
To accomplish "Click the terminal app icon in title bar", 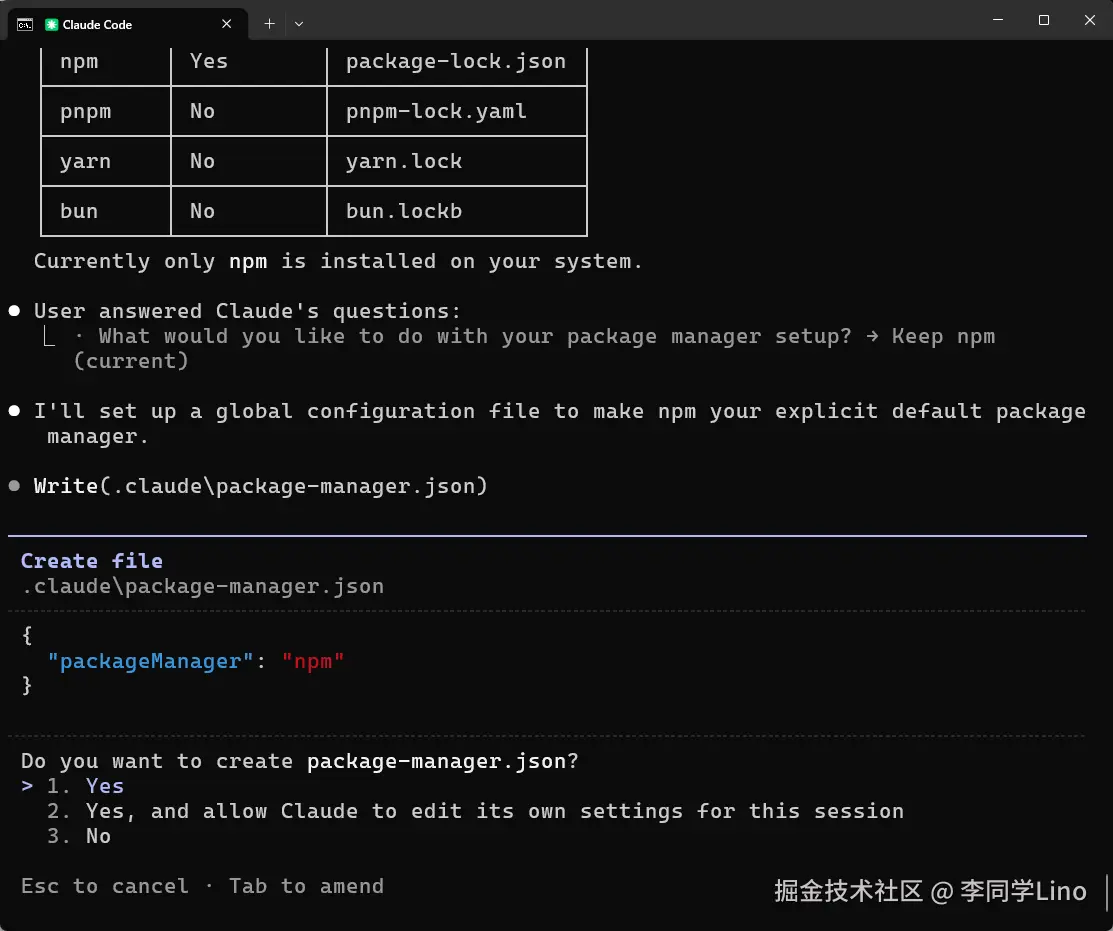I will 25,24.
